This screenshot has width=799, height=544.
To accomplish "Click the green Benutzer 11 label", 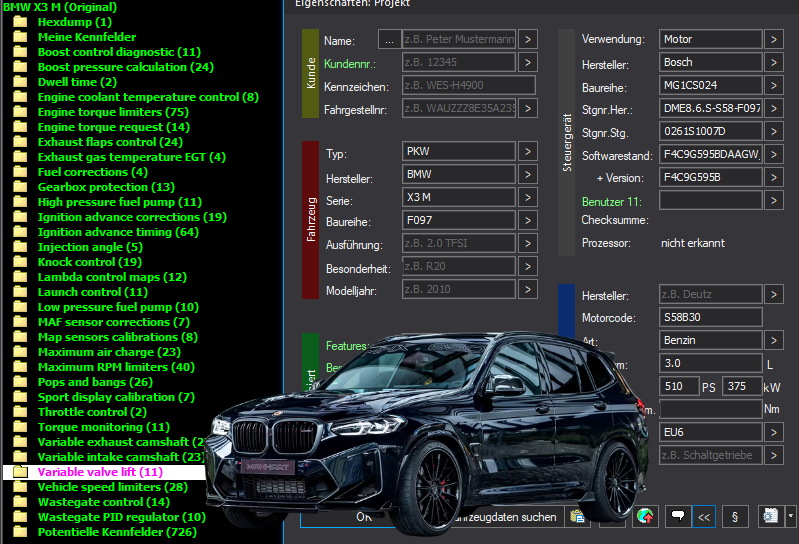I will (x=611, y=202).
